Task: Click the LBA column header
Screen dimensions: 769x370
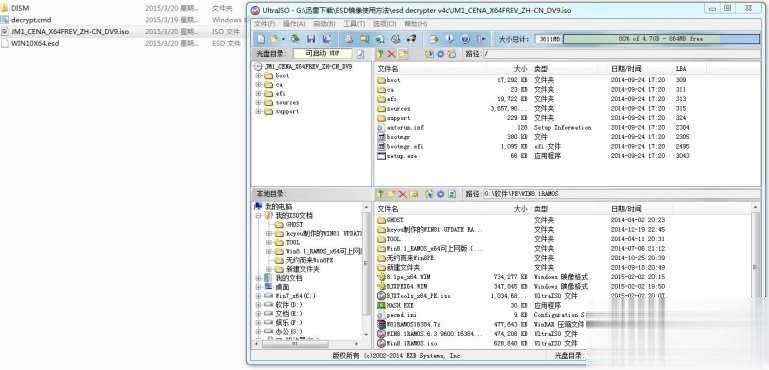Action: (681, 69)
